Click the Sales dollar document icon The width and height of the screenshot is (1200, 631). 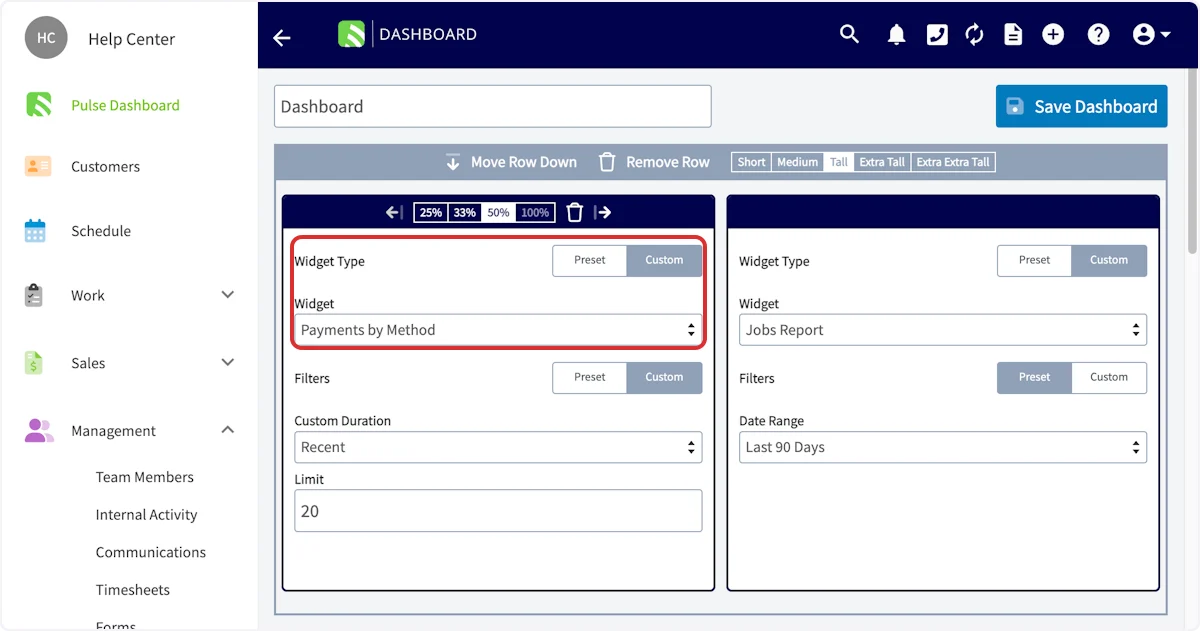click(34, 363)
